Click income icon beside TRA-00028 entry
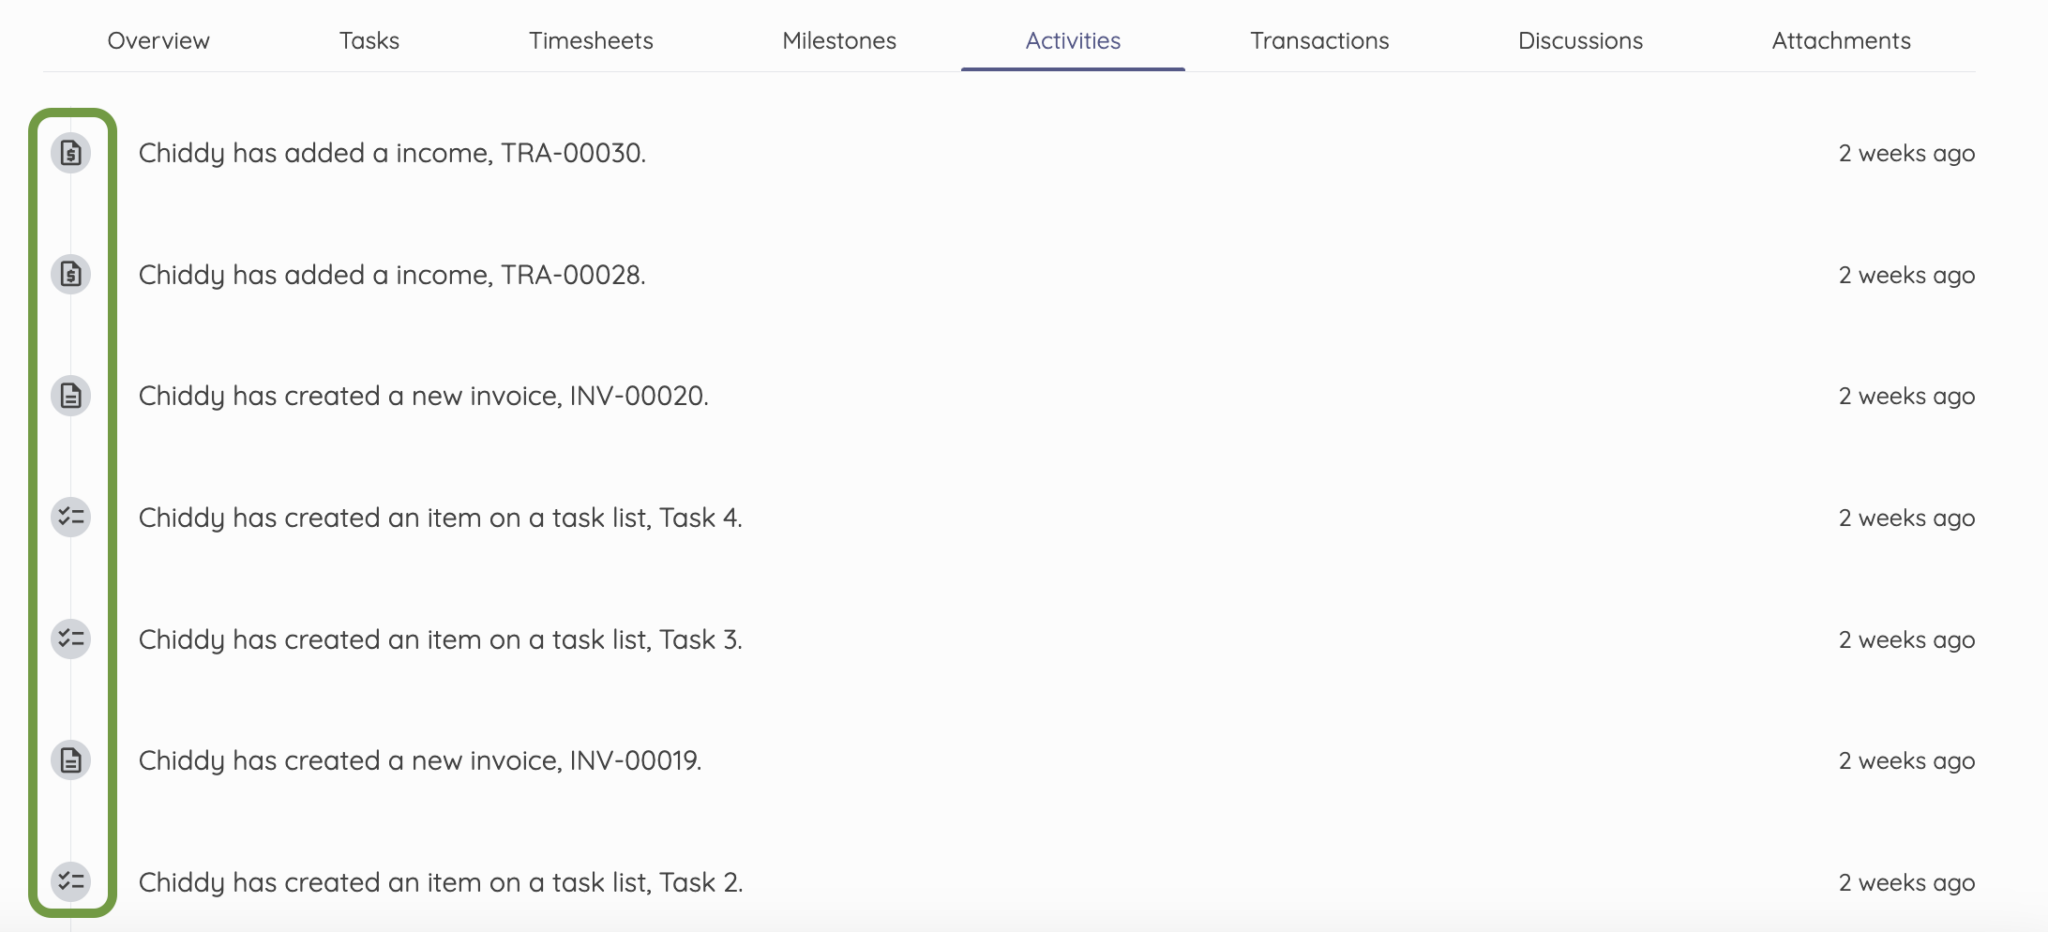Viewport: 2048px width, 932px height. (x=71, y=274)
